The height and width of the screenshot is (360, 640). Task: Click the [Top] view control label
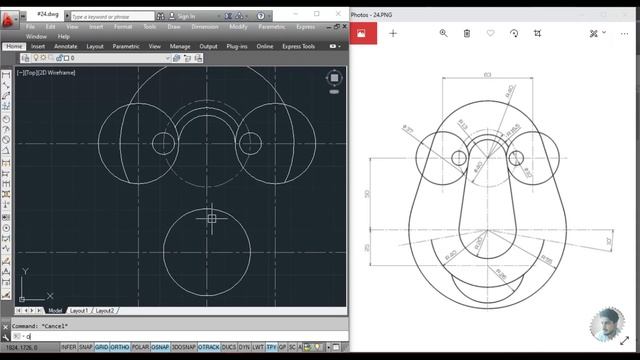(31, 73)
